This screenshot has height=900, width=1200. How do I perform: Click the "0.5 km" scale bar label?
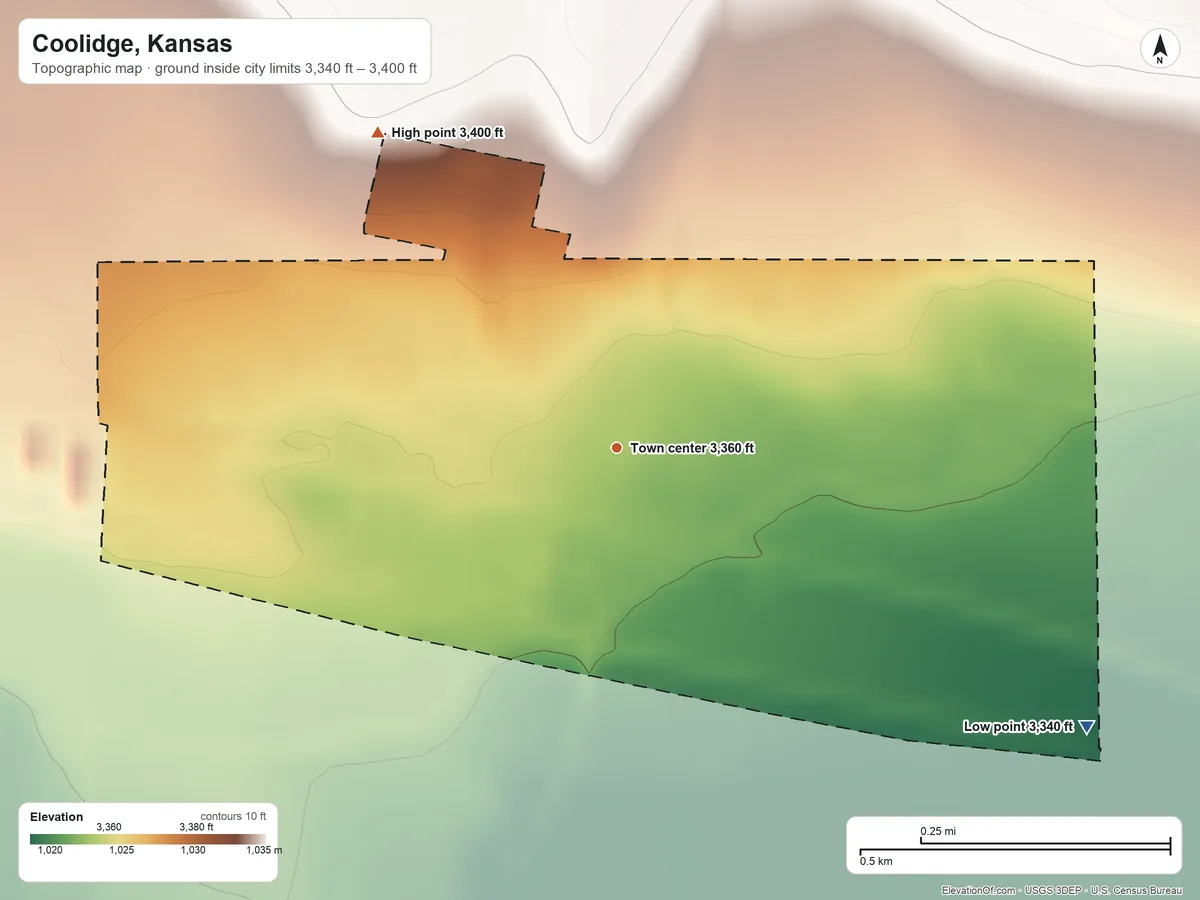point(876,861)
